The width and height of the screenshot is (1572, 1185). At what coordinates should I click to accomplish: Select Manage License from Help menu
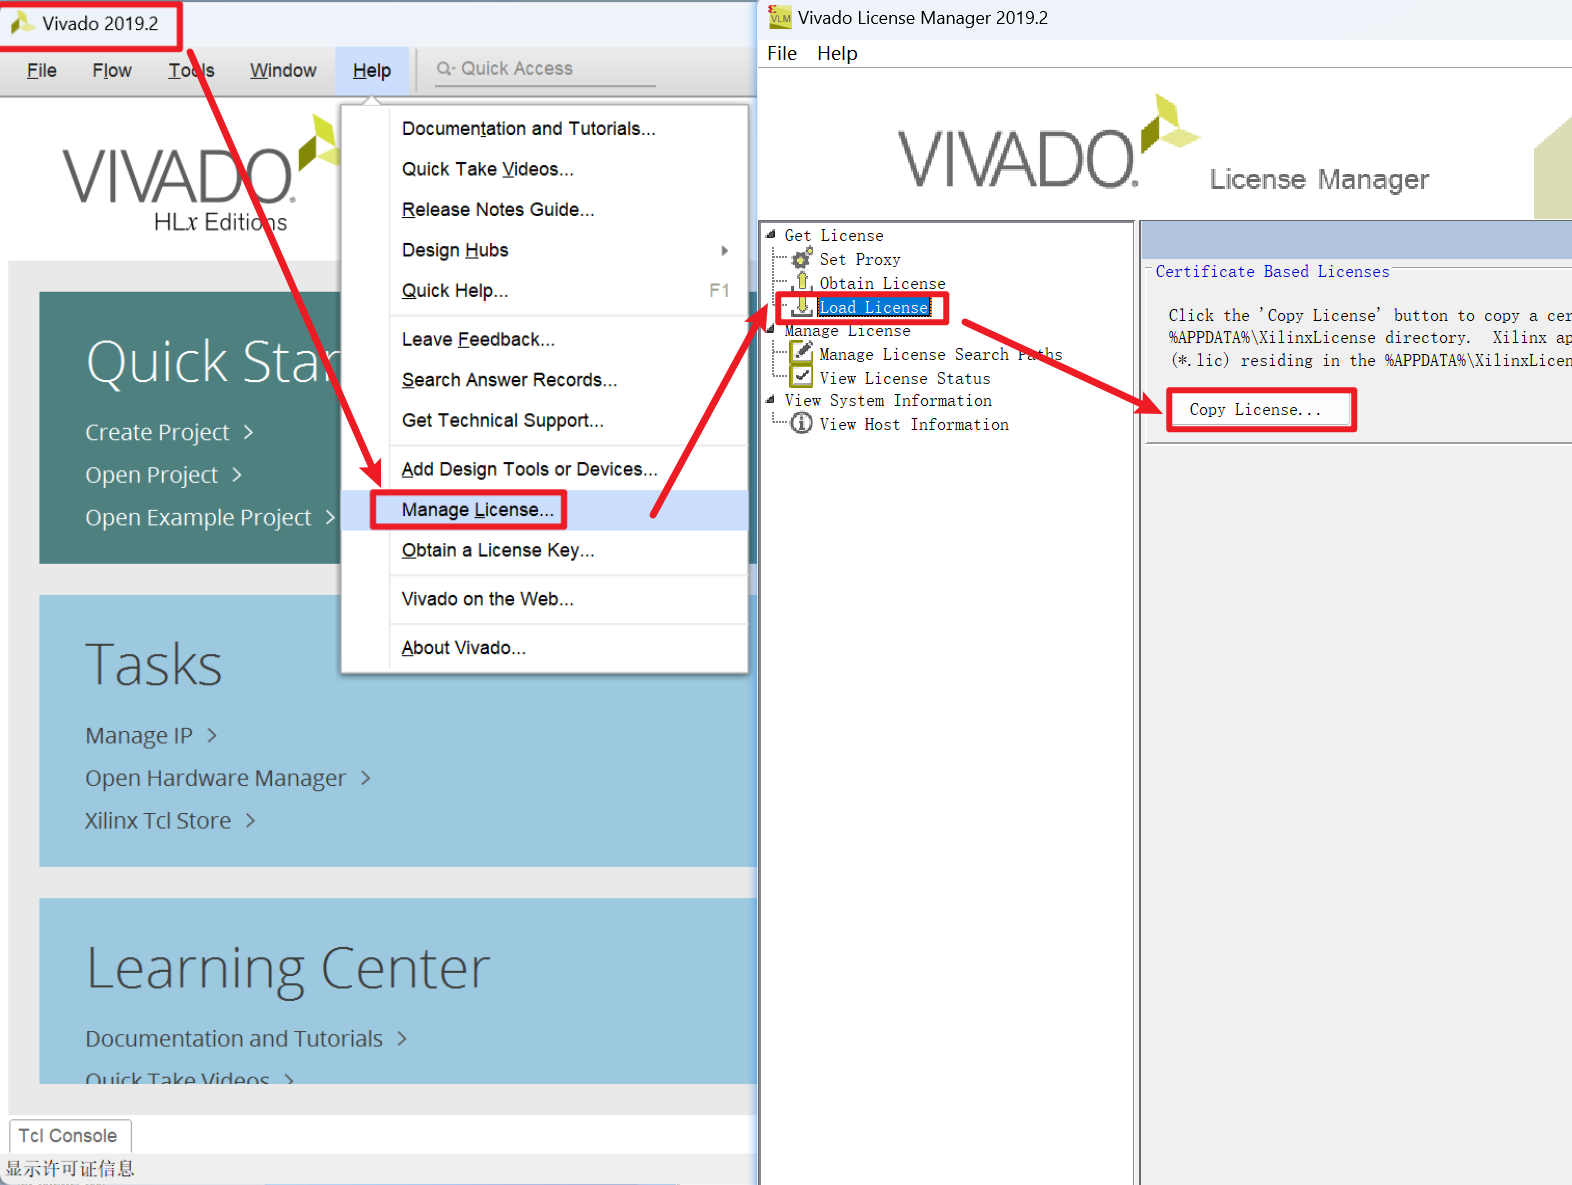477,510
